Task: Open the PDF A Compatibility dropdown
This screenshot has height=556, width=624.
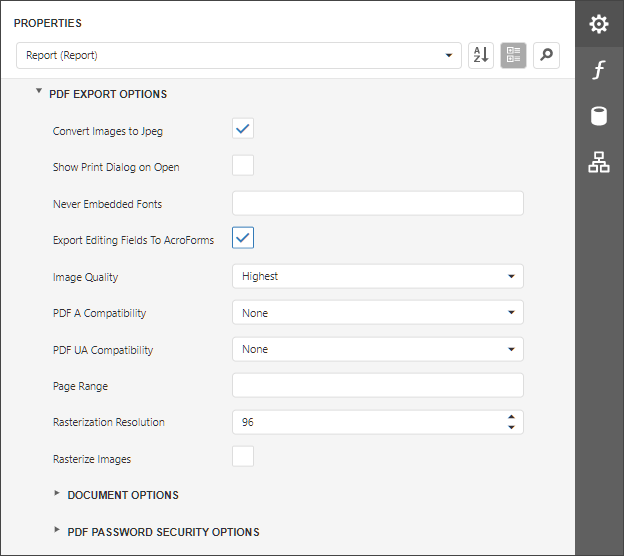Action: pos(378,313)
